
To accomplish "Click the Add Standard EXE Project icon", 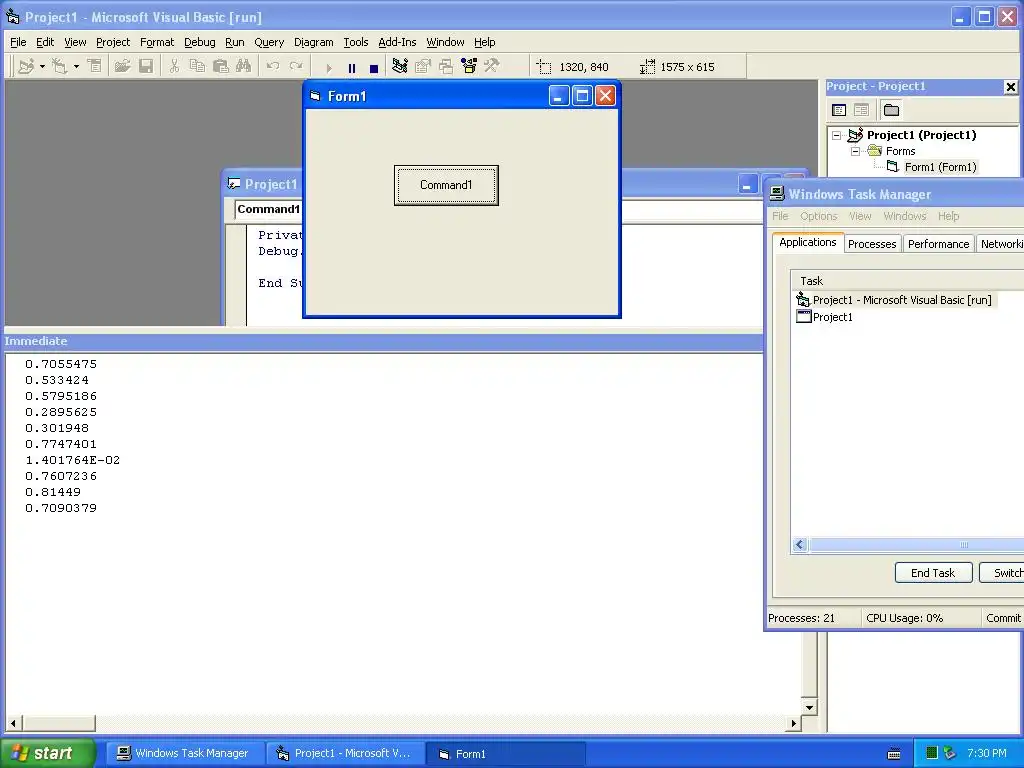I will point(26,67).
